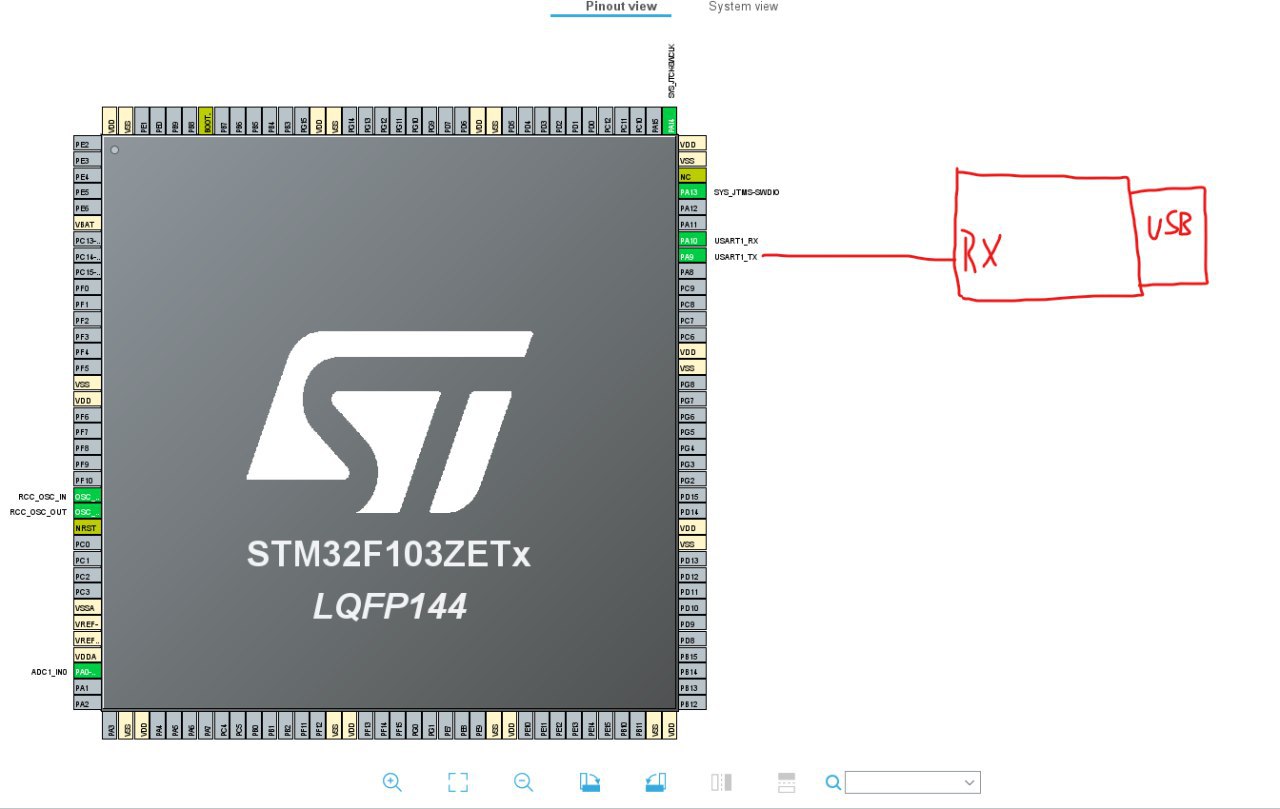Click the USART1_TX signal label
The width and height of the screenshot is (1280, 809).
[x=736, y=257]
